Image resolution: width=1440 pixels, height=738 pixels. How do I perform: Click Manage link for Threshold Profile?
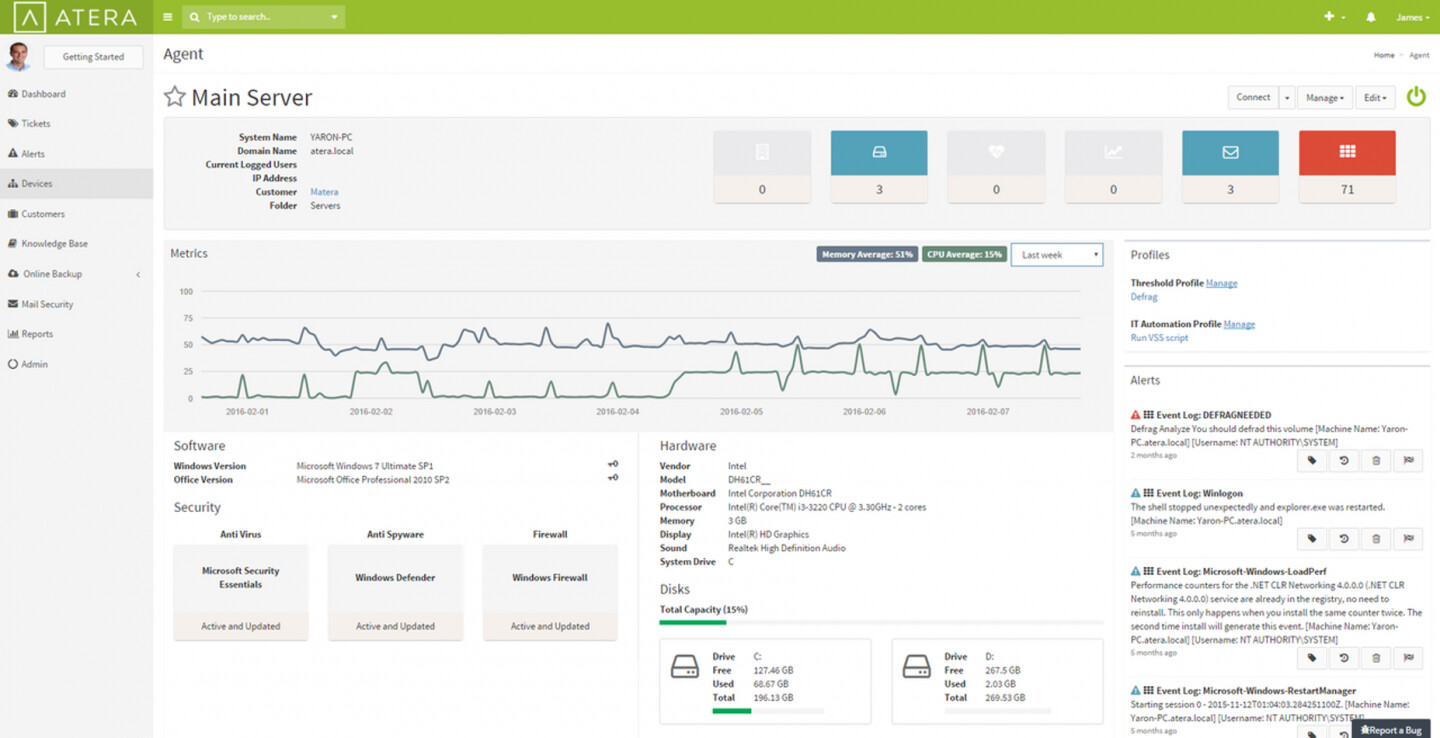(1222, 283)
